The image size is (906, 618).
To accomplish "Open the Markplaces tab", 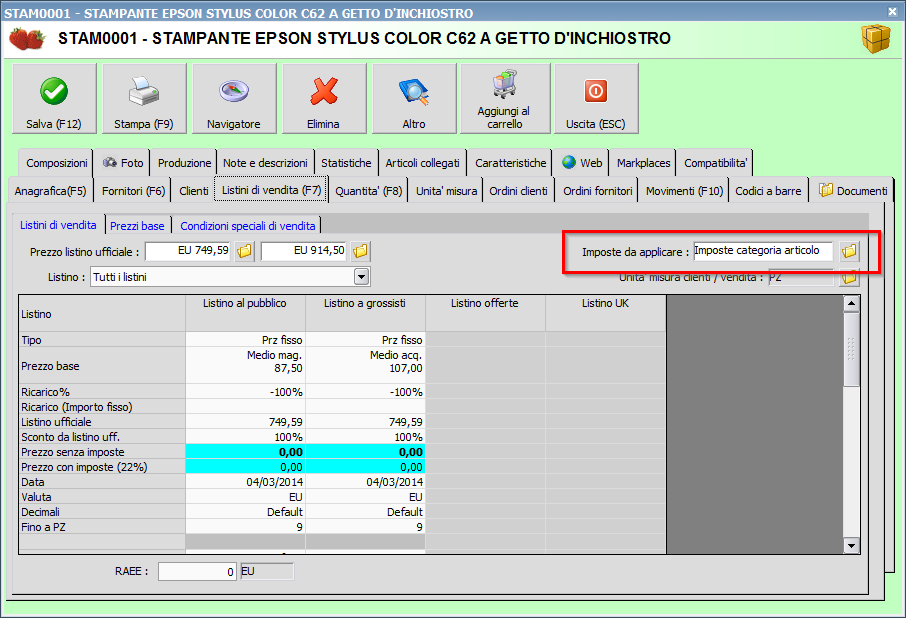I will [x=643, y=163].
